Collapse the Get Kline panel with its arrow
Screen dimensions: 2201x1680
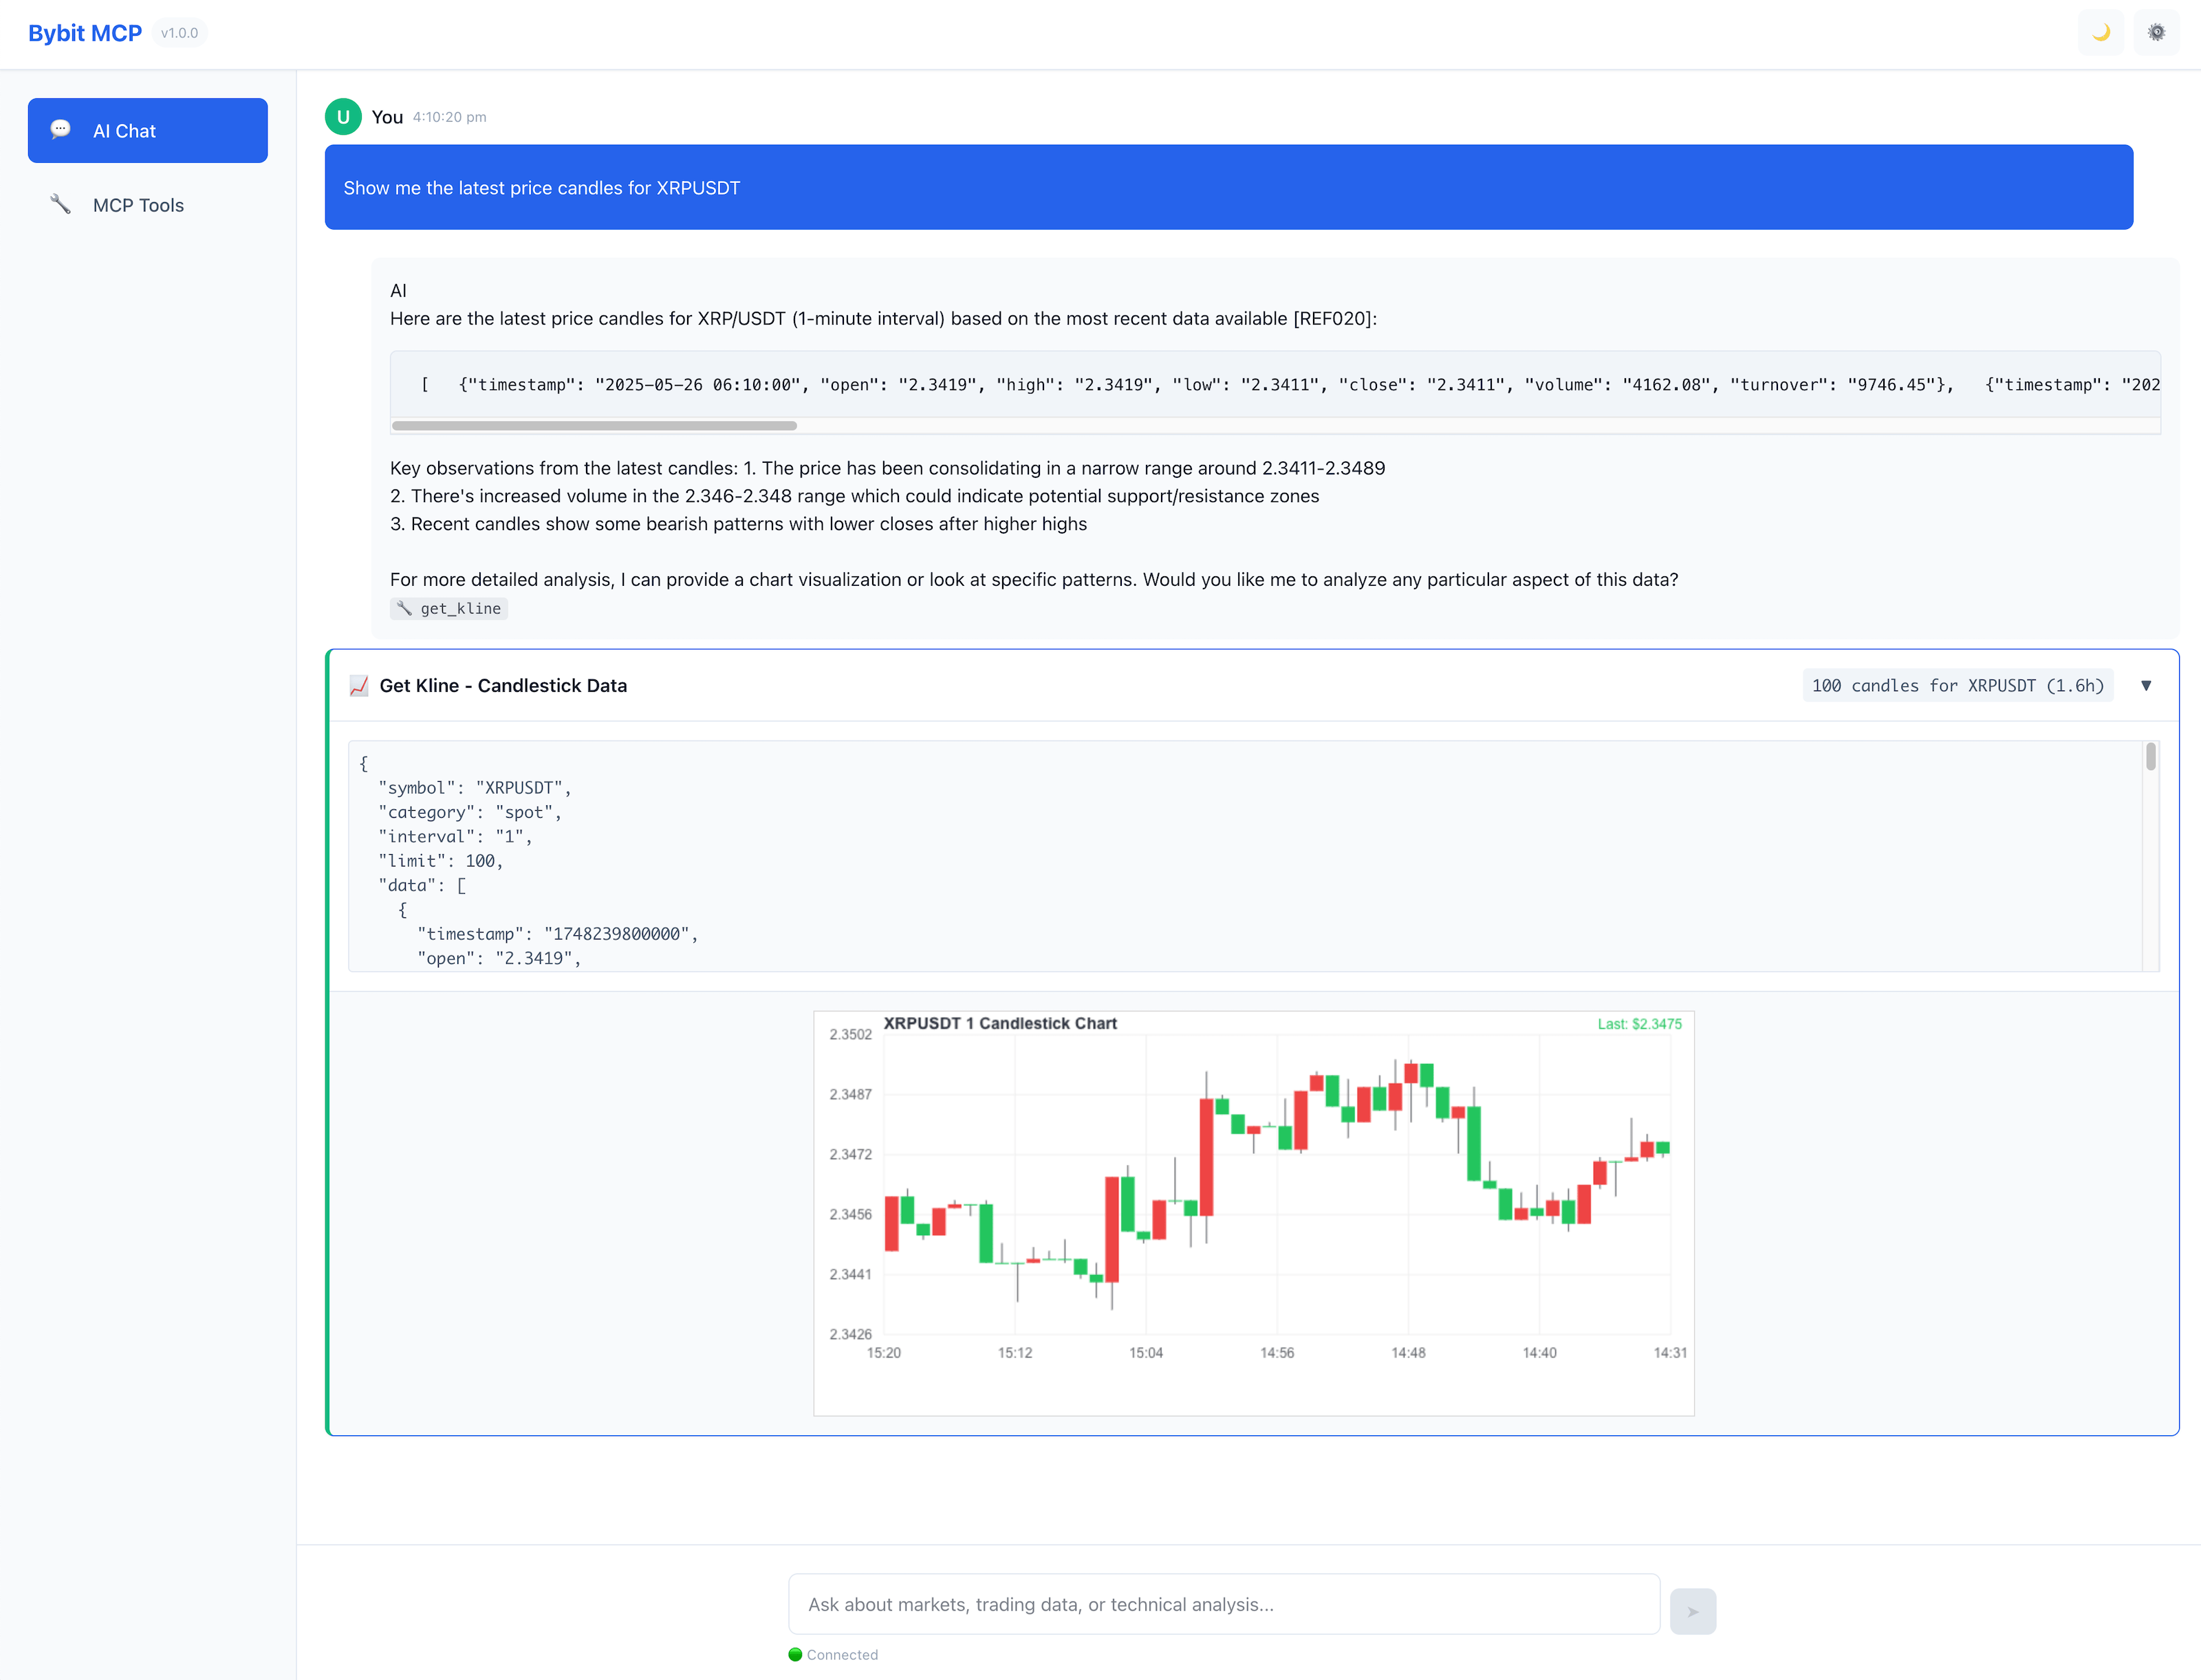[2147, 685]
